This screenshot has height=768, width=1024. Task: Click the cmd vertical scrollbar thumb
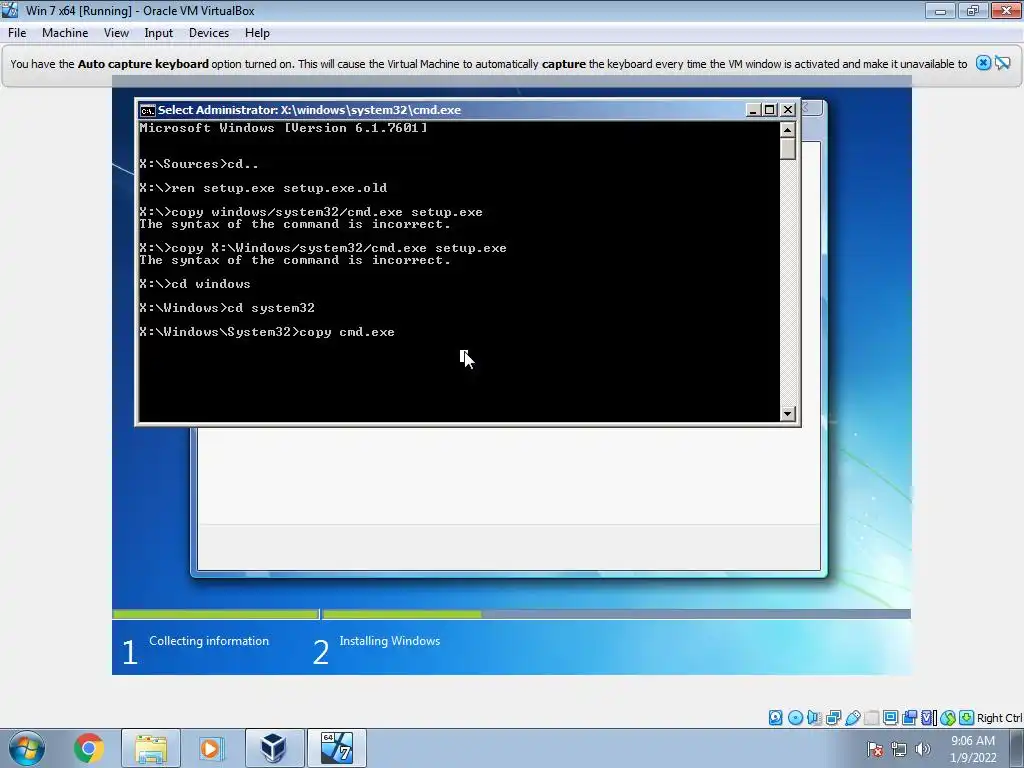point(788,149)
